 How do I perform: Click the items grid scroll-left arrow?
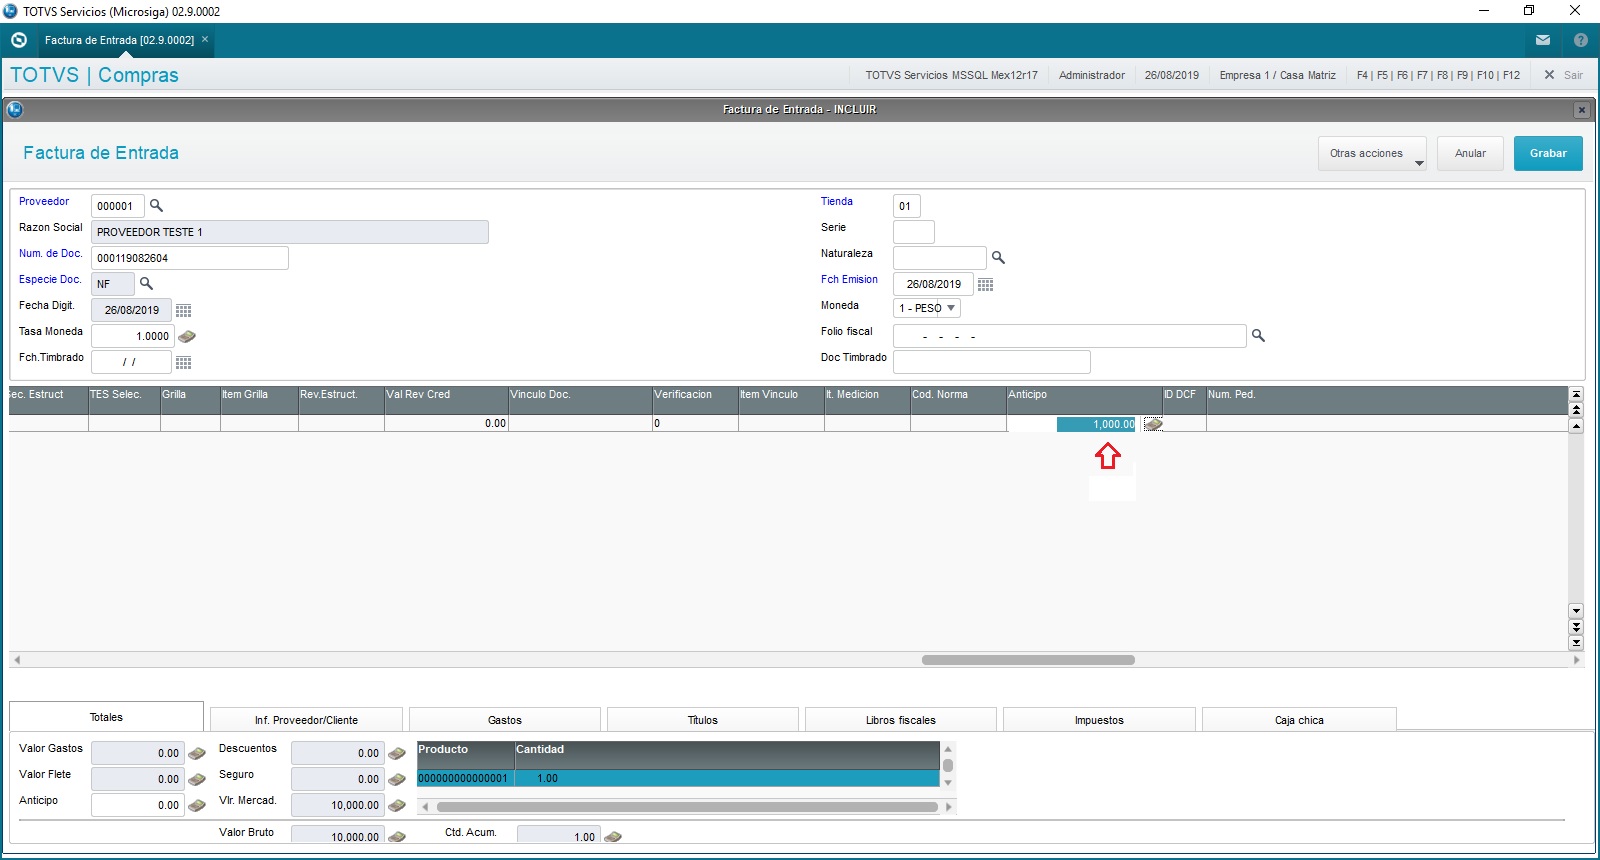[17, 660]
